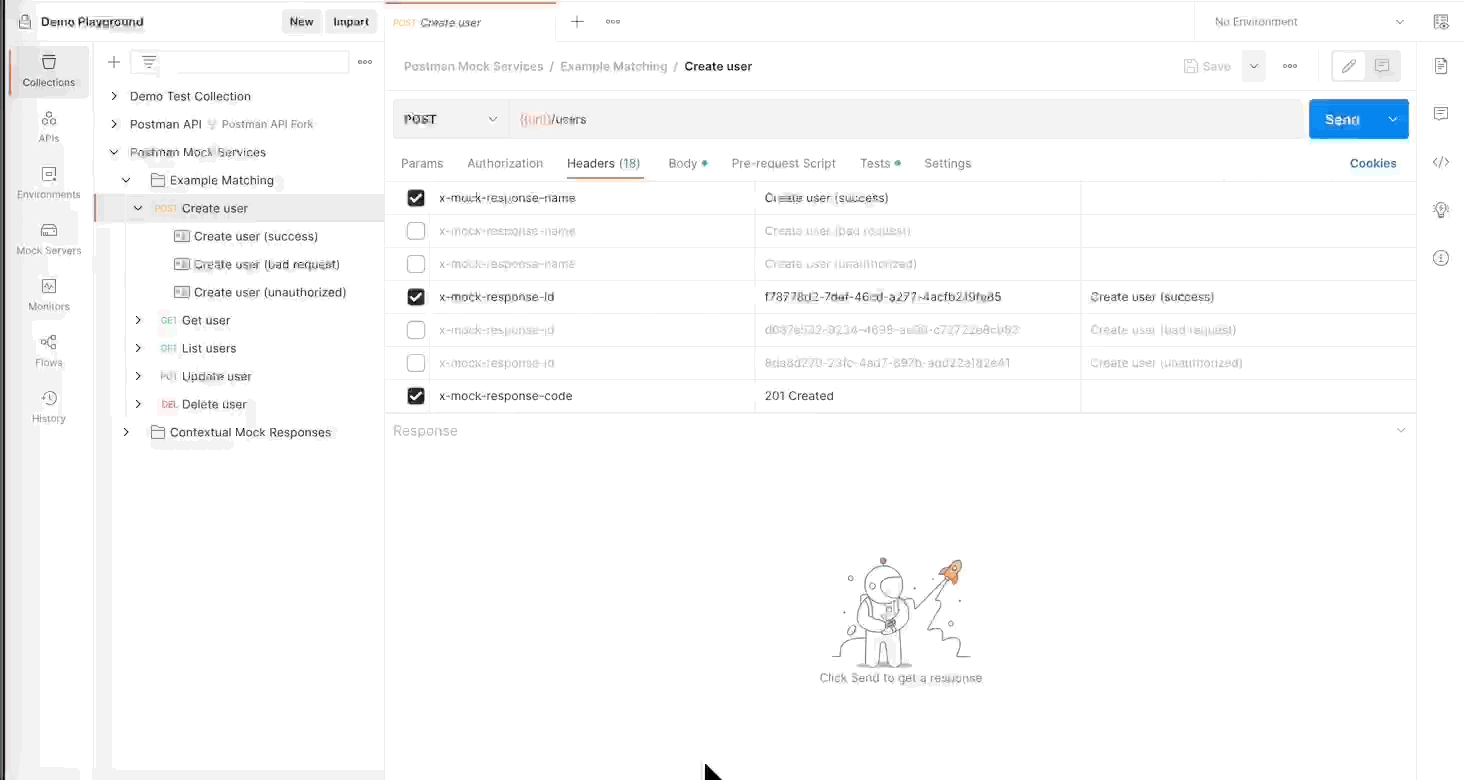This screenshot has height=780, width=1464.
Task: Uncheck the x-mock-response-code header checkbox
Action: [416, 396]
